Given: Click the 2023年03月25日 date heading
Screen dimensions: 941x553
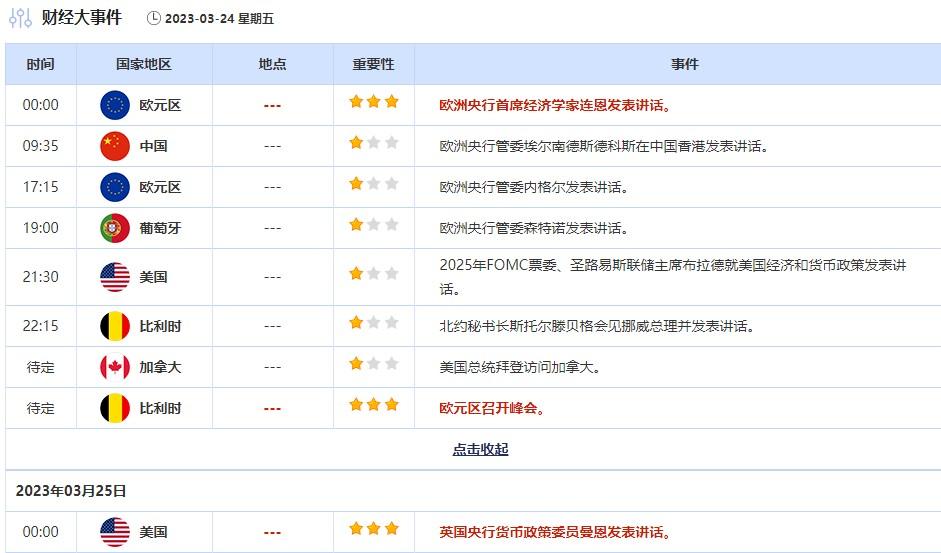Looking at the screenshot, I should click(x=71, y=491).
